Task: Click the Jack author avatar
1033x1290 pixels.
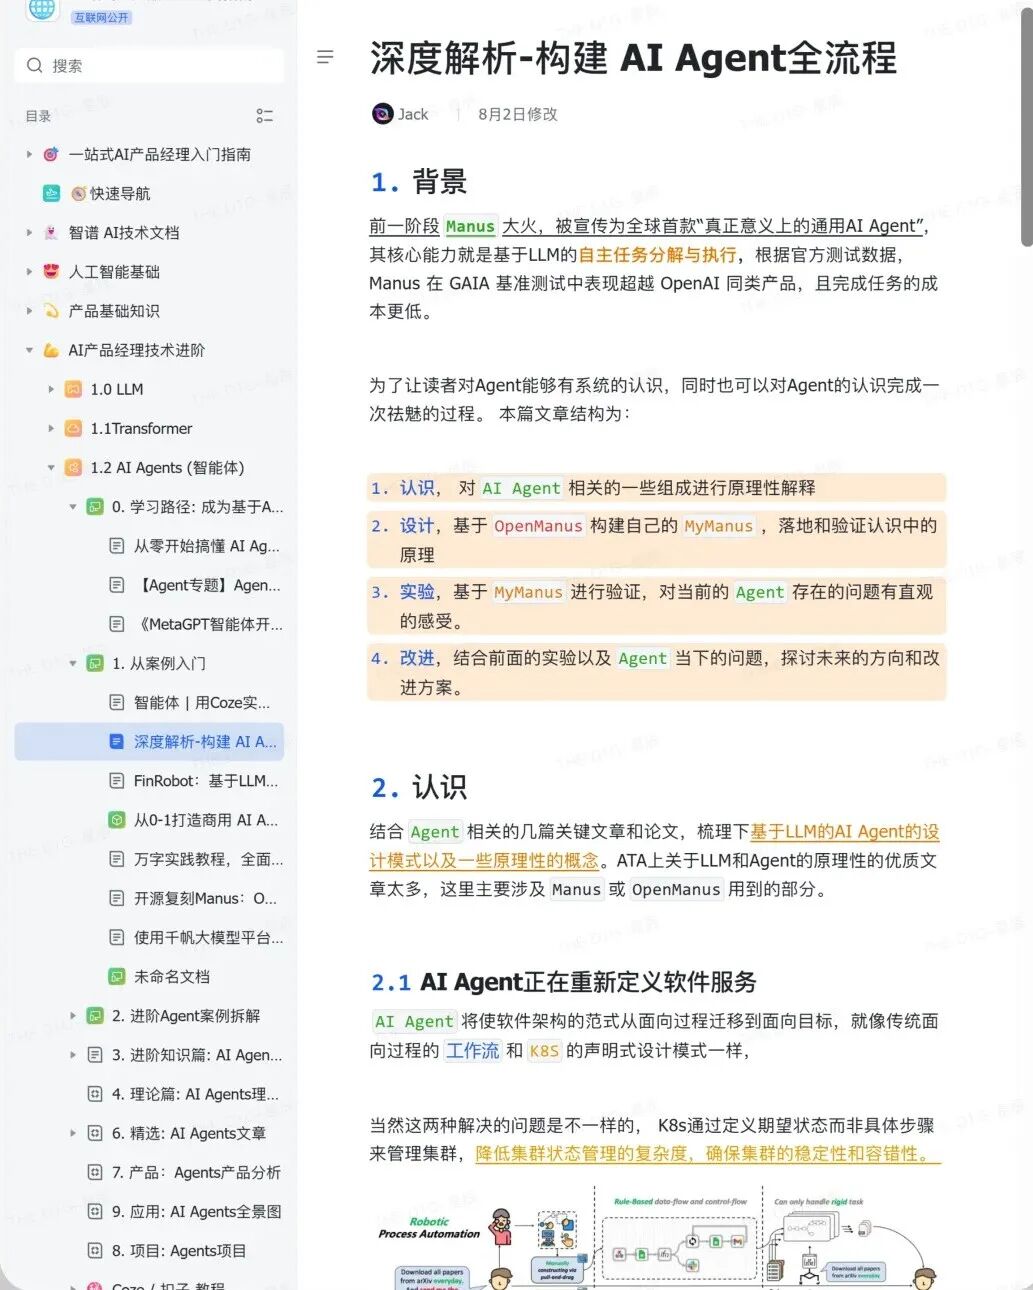Action: click(x=382, y=114)
